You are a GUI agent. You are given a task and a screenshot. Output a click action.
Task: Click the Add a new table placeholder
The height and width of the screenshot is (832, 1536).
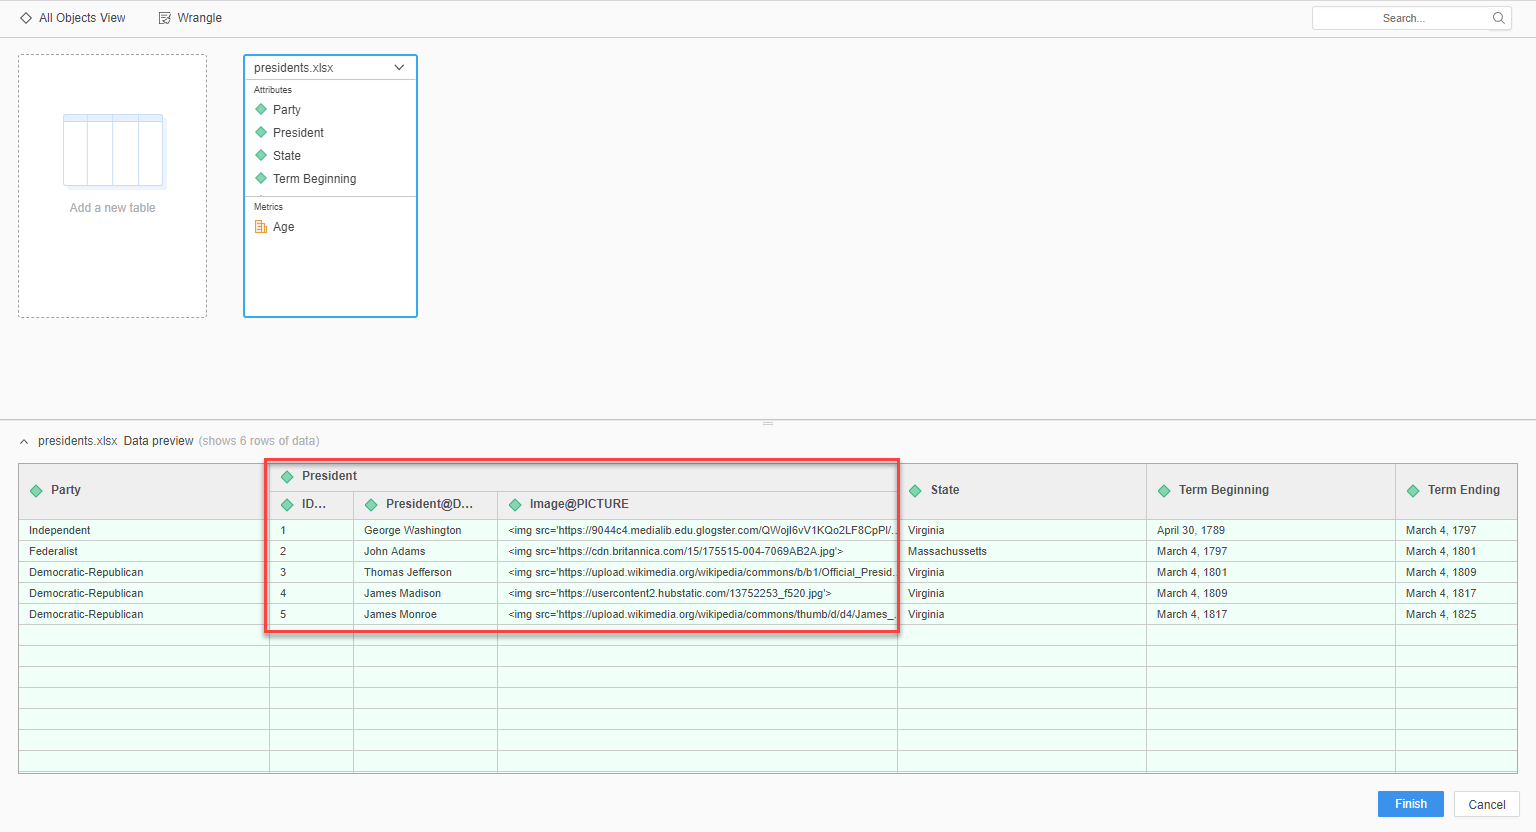(x=113, y=186)
